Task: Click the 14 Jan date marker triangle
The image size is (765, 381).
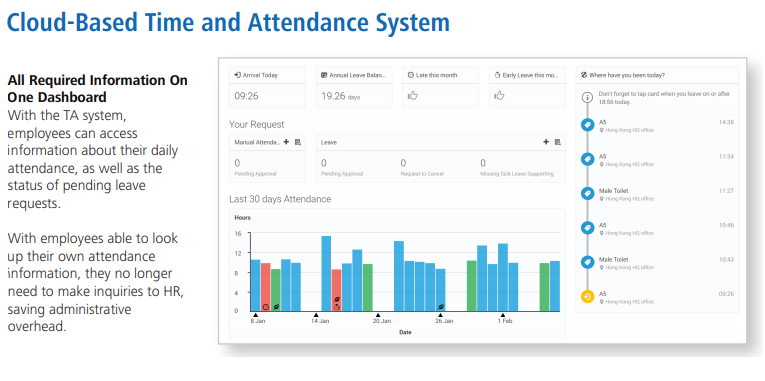Action: 316,315
